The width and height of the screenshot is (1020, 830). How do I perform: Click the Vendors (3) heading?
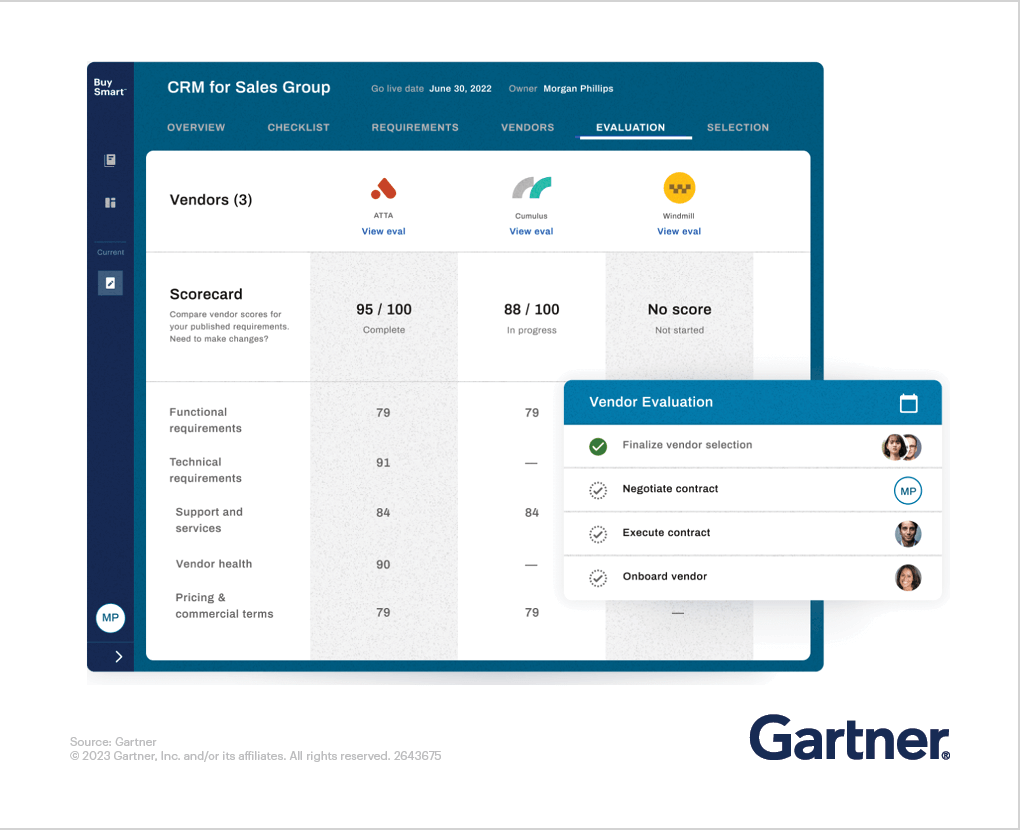pyautogui.click(x=211, y=200)
